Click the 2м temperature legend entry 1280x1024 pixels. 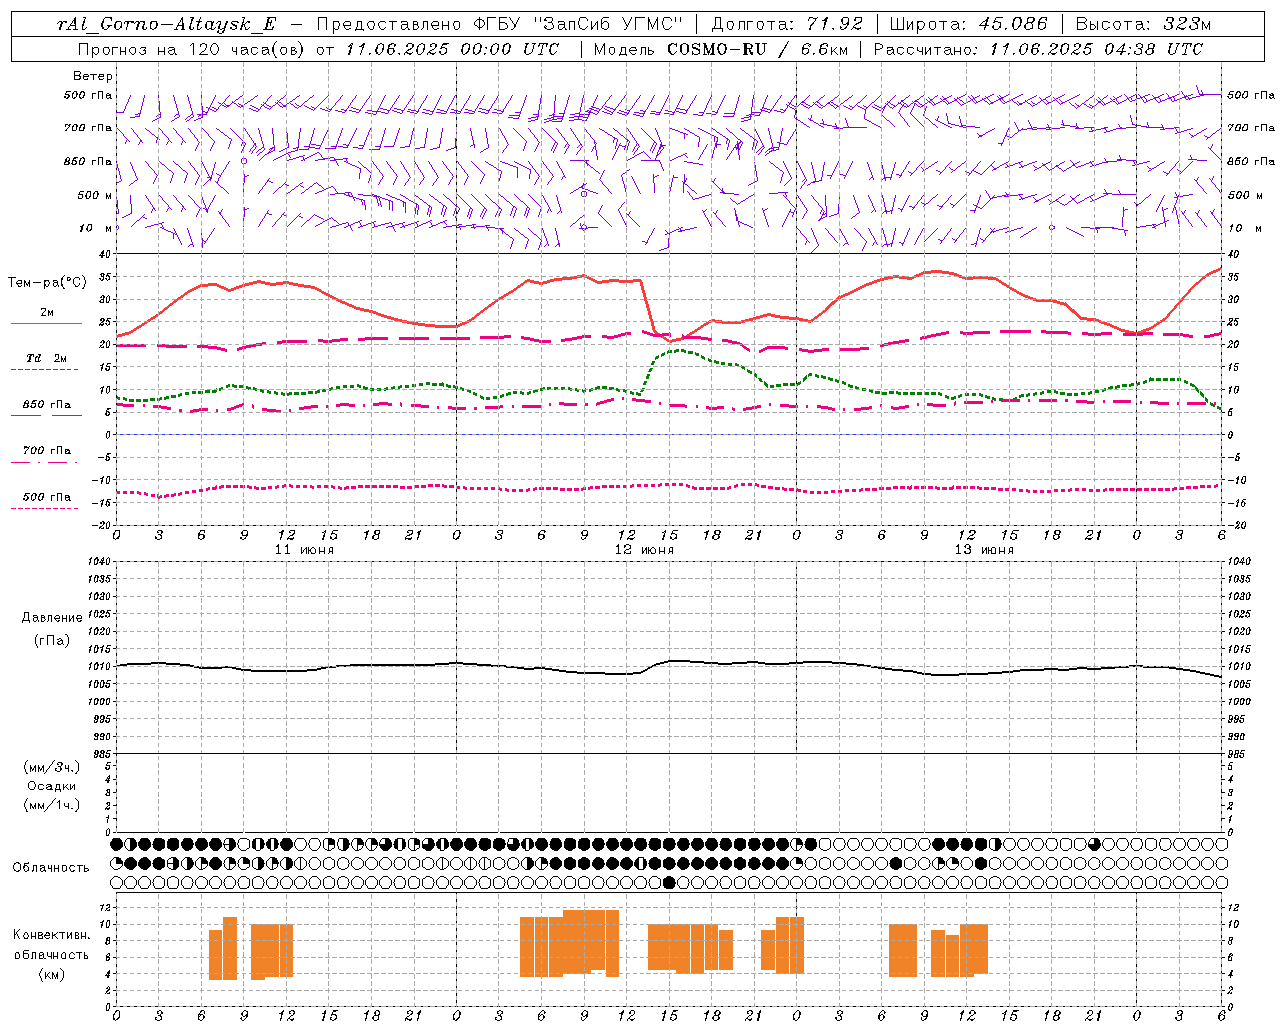click(47, 312)
